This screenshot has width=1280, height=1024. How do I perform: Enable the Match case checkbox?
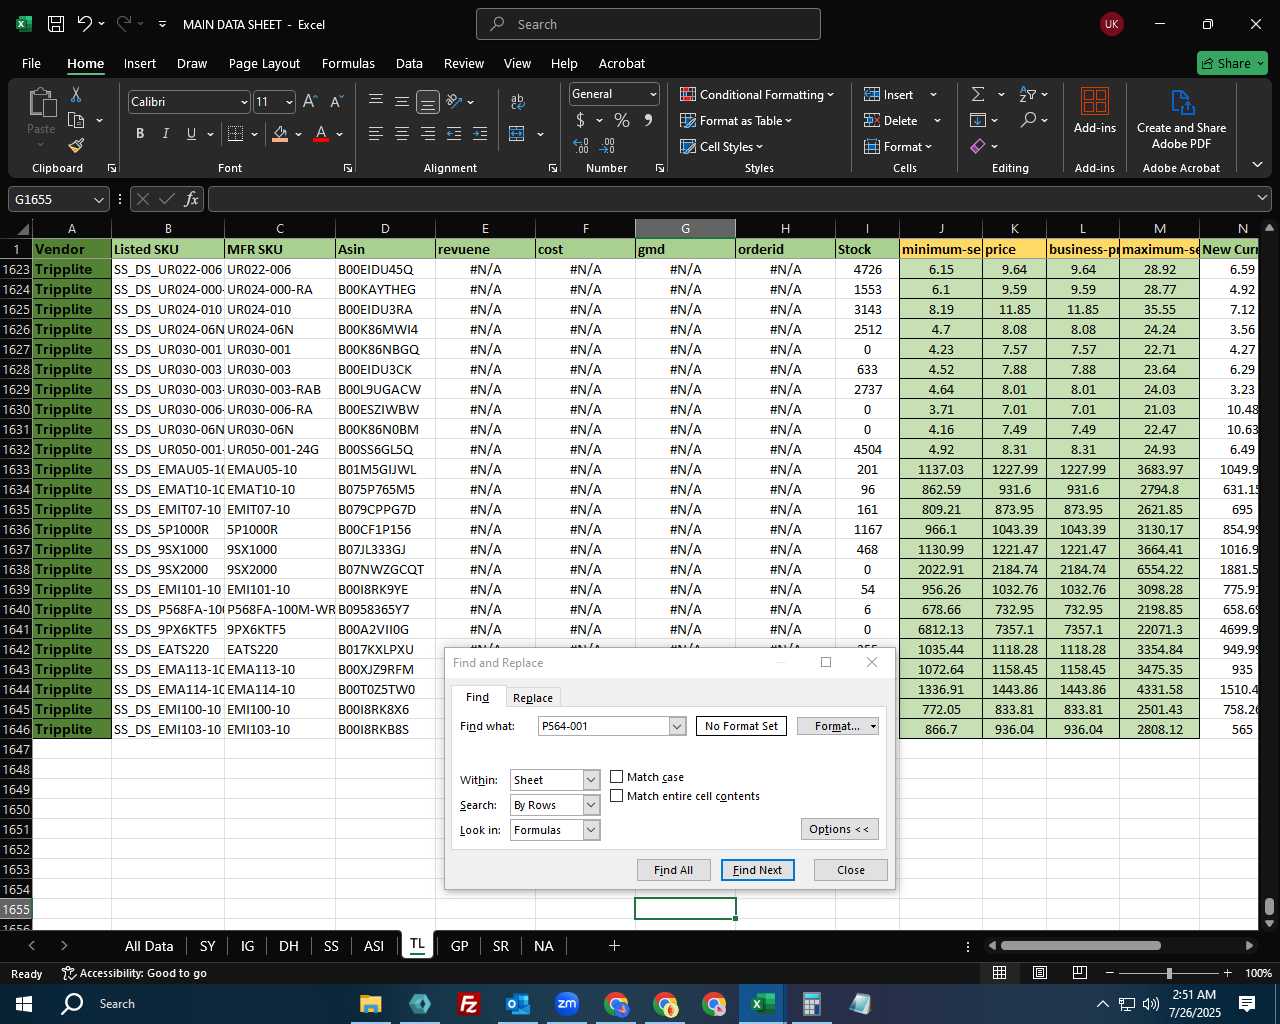[617, 776]
